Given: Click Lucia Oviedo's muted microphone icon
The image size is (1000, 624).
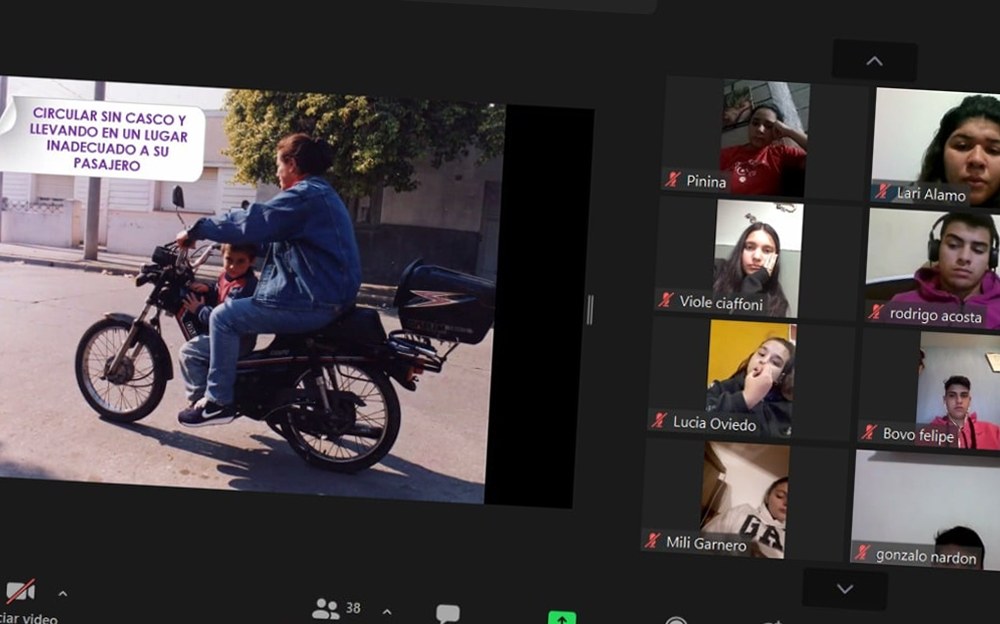Looking at the screenshot, I should [x=659, y=421].
